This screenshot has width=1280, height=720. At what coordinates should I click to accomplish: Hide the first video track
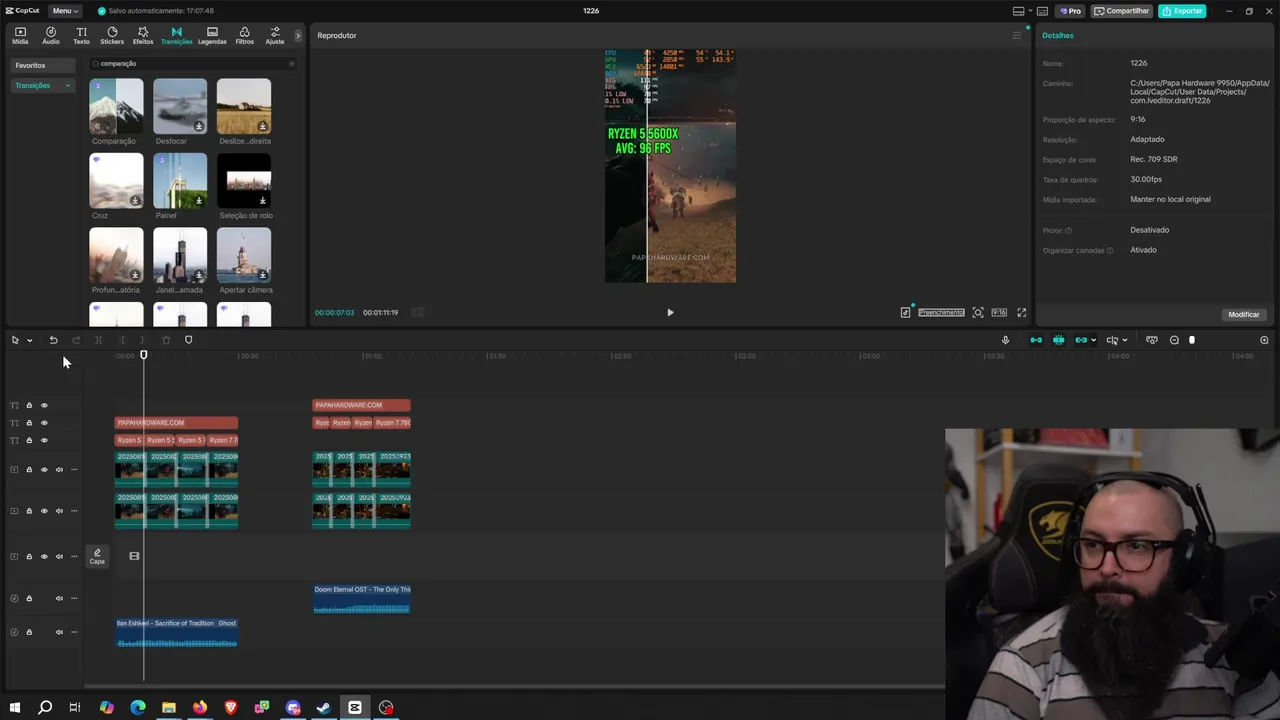click(44, 469)
